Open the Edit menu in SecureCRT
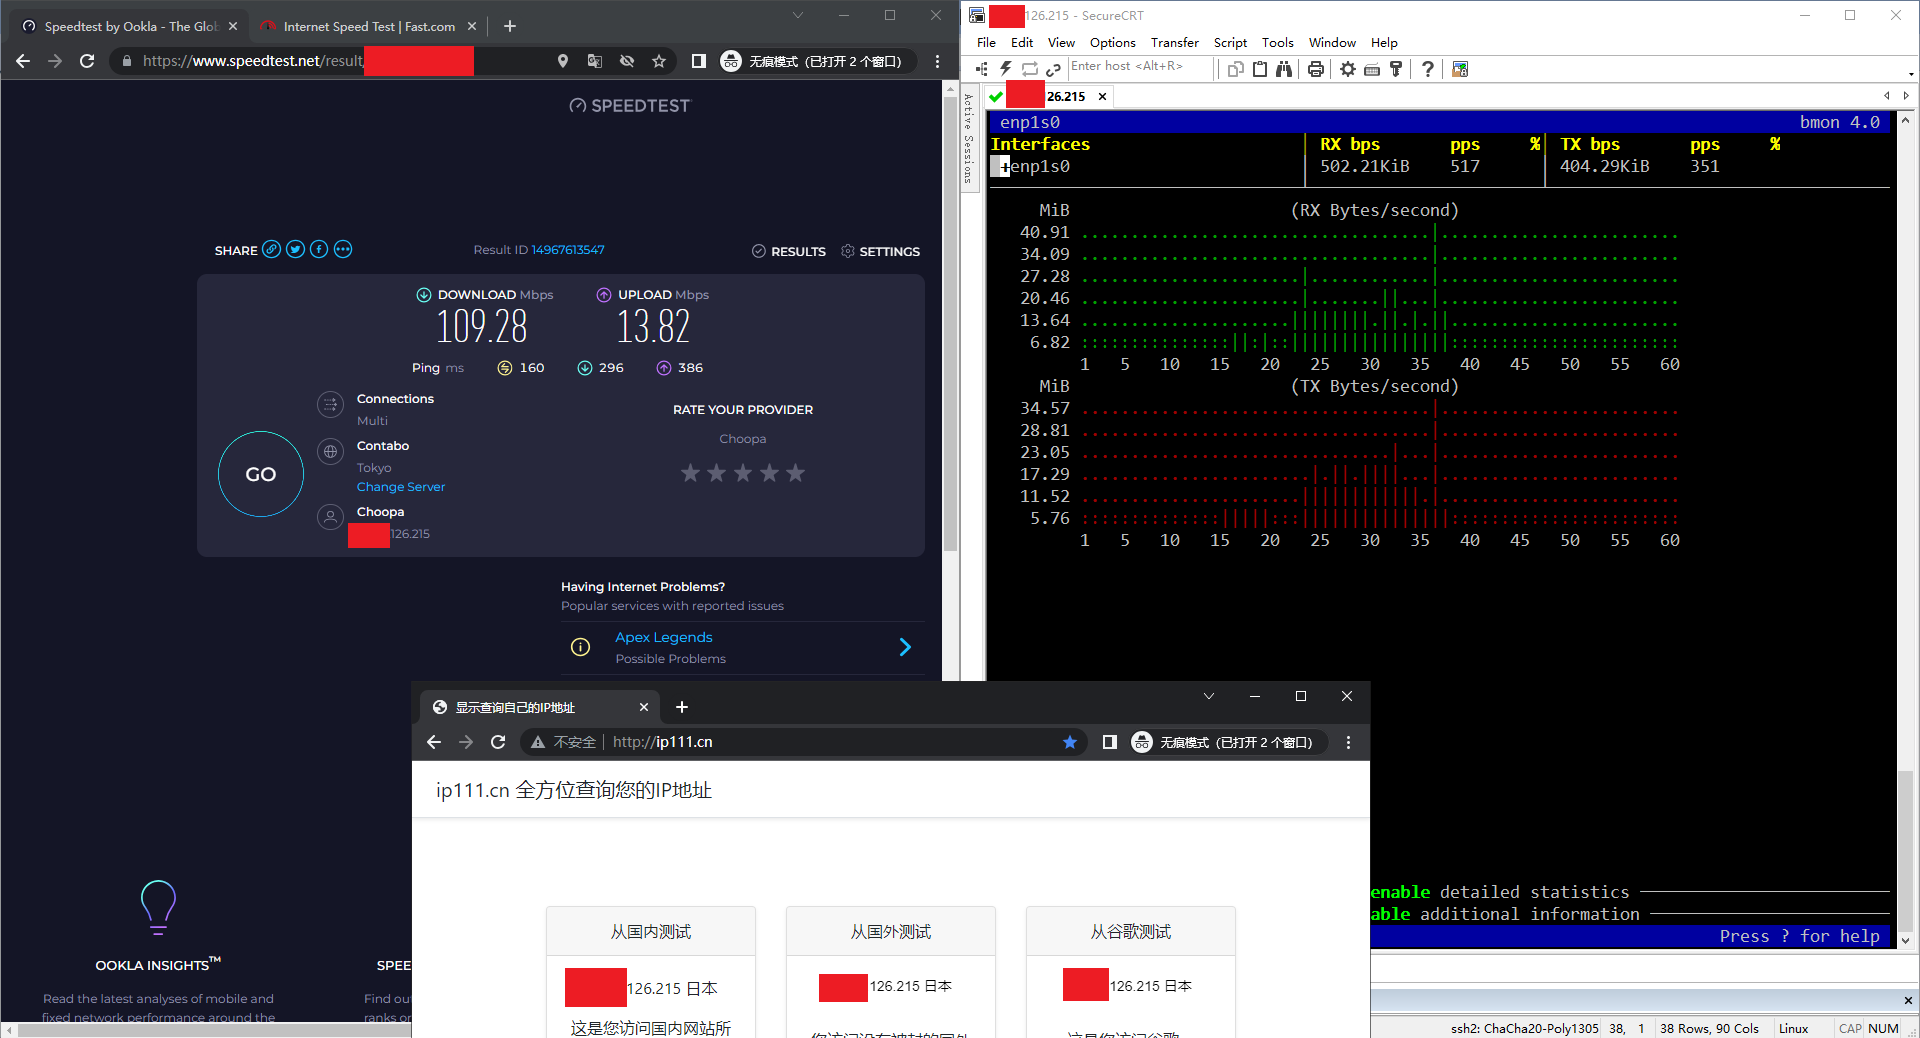1920x1038 pixels. point(1022,42)
